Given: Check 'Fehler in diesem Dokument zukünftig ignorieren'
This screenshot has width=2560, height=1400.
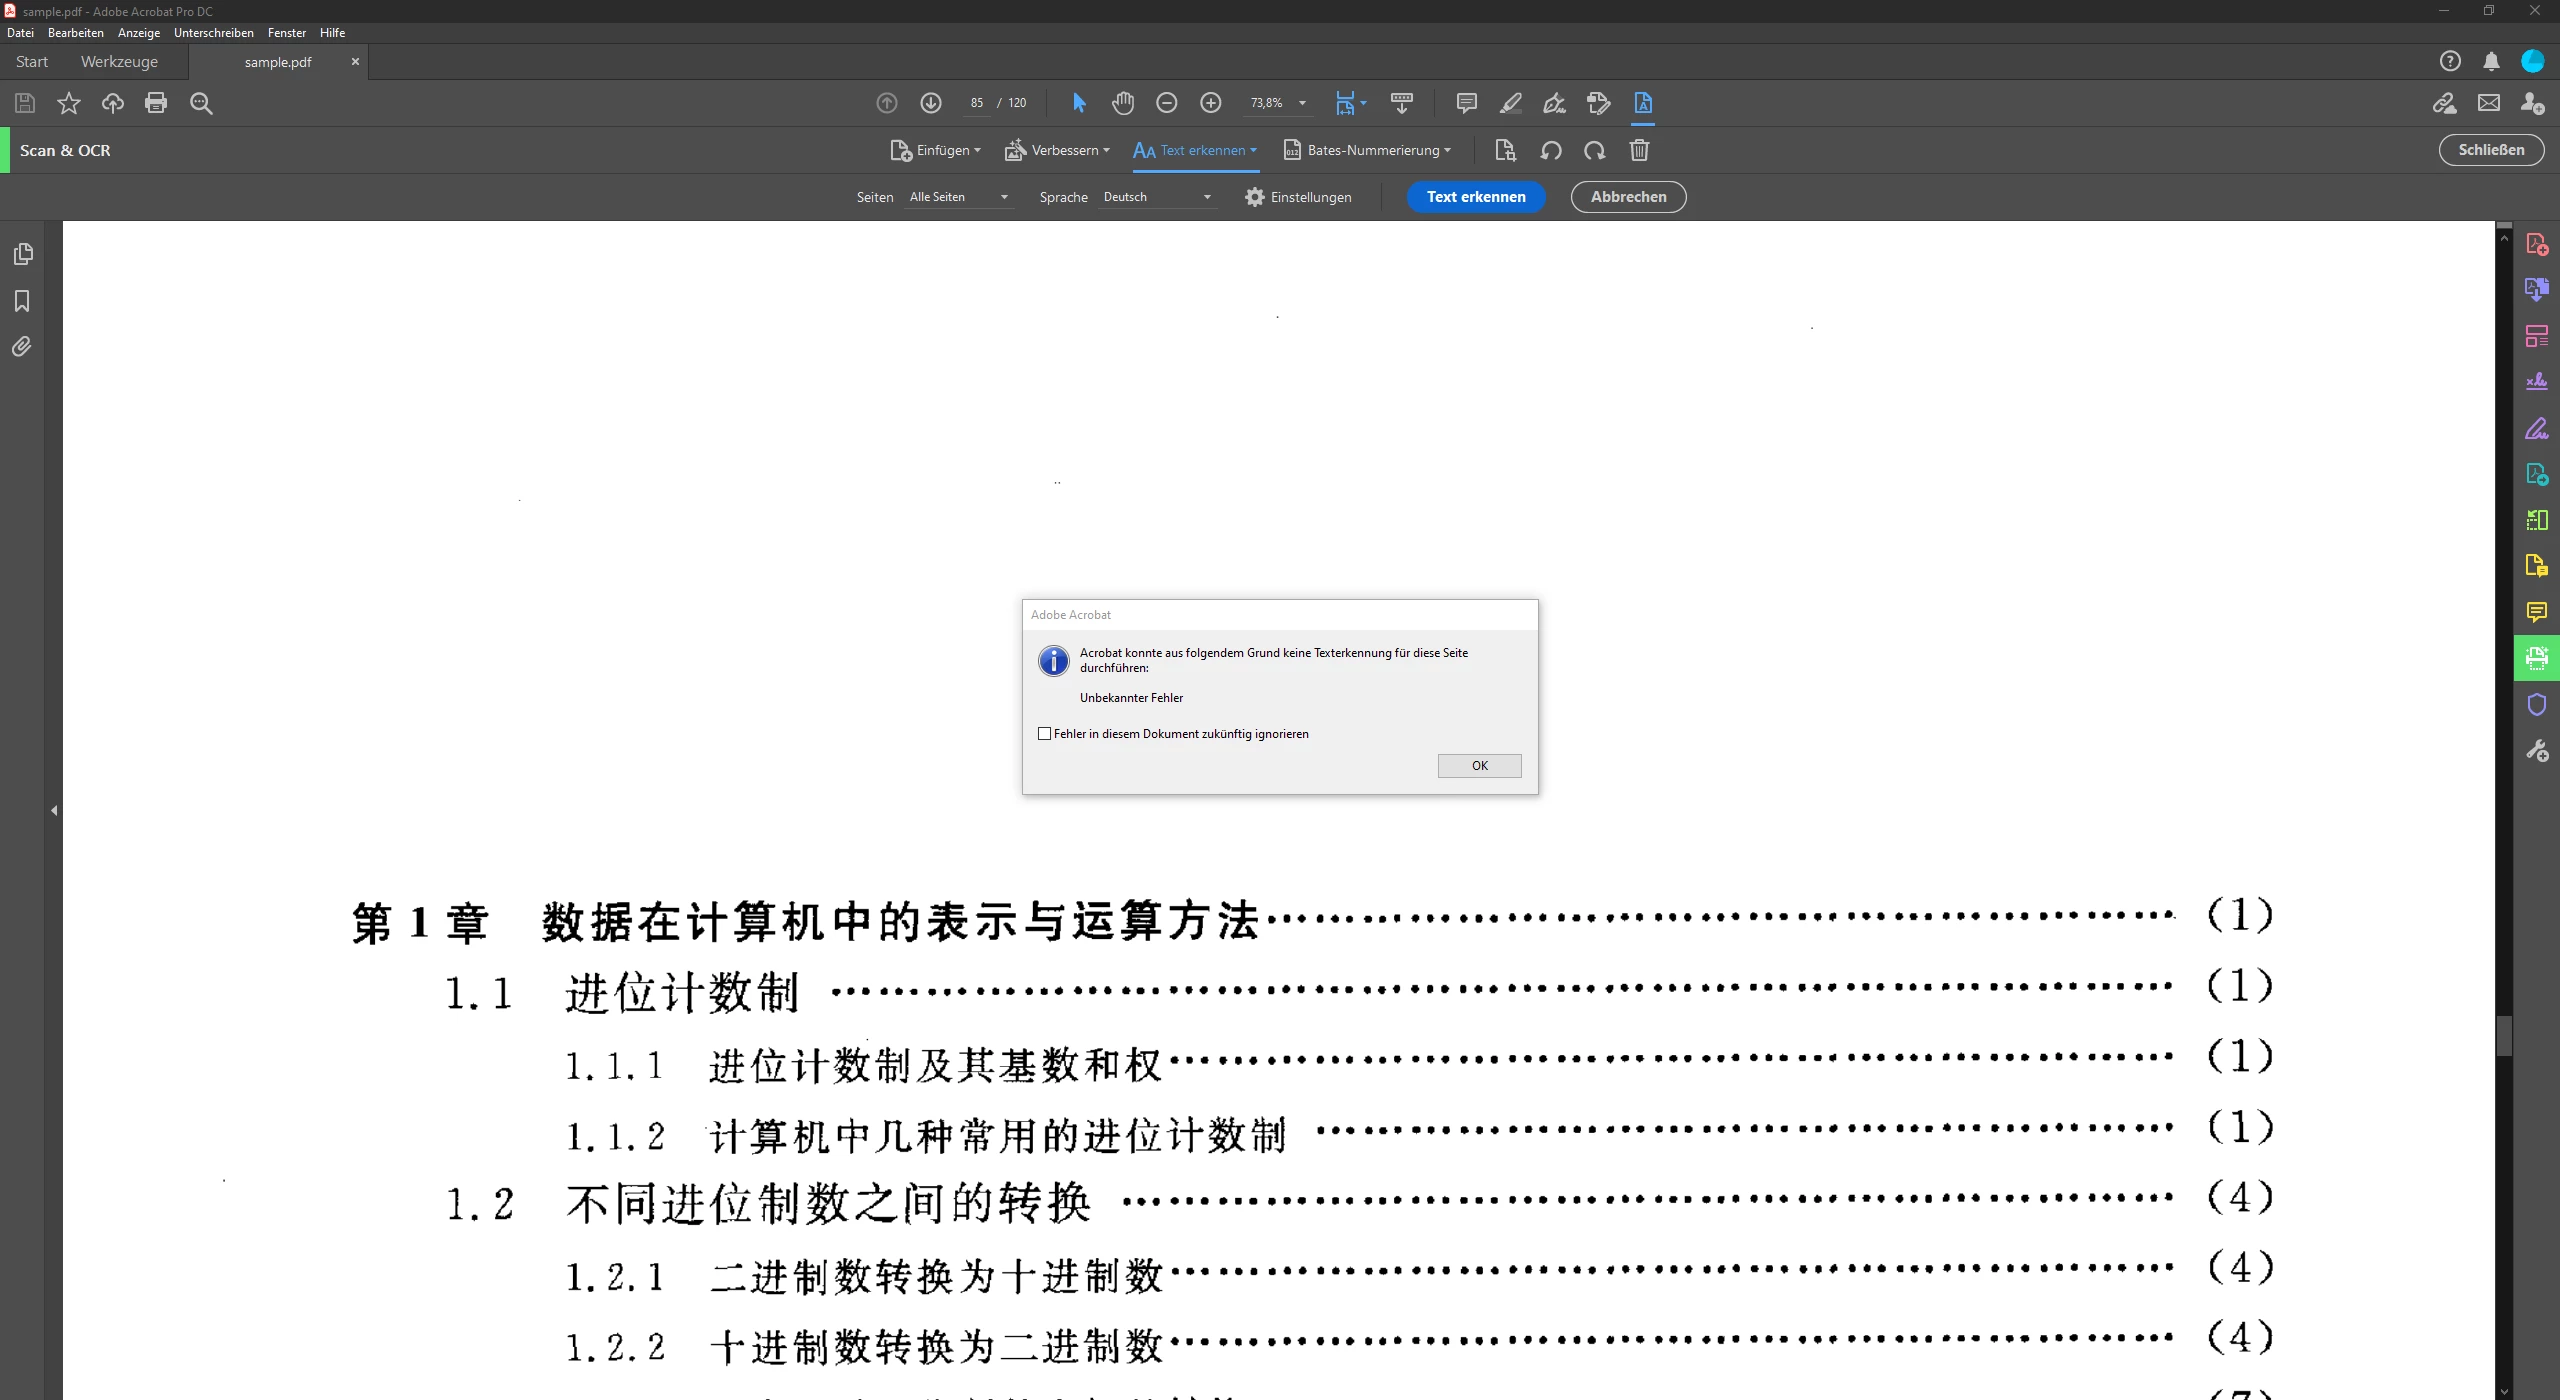Looking at the screenshot, I should (1045, 734).
